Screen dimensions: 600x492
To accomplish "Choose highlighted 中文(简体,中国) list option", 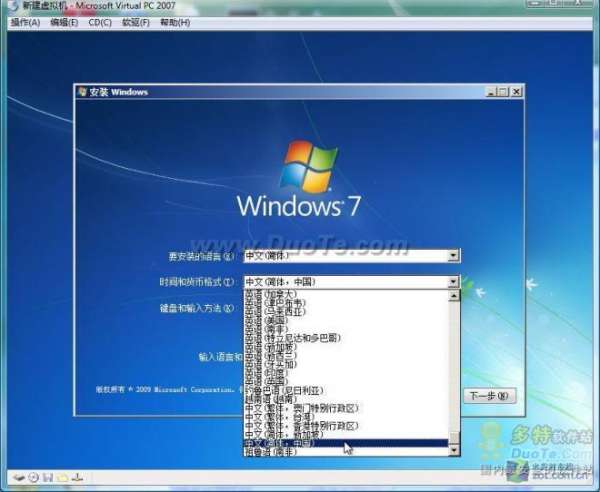I will 346,443.
